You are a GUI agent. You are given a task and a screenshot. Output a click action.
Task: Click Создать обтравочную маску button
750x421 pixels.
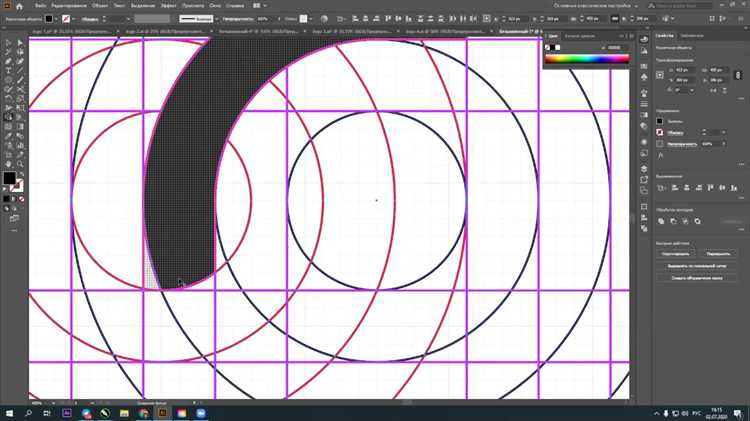click(697, 278)
